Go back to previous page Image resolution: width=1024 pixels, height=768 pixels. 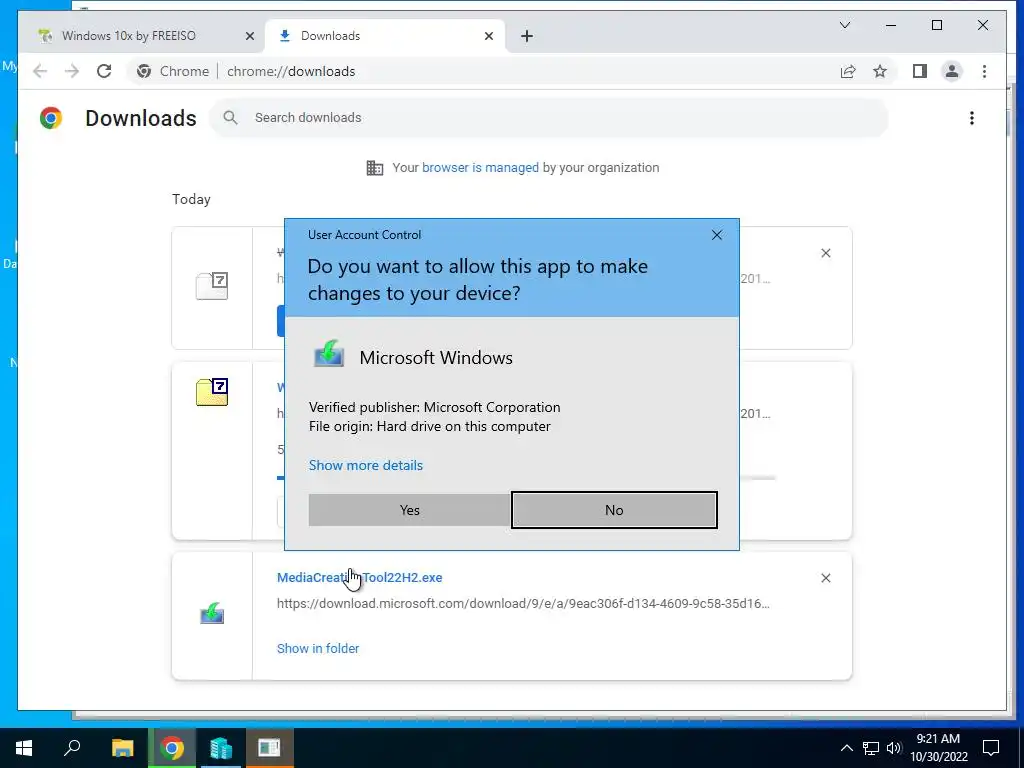(x=40, y=71)
